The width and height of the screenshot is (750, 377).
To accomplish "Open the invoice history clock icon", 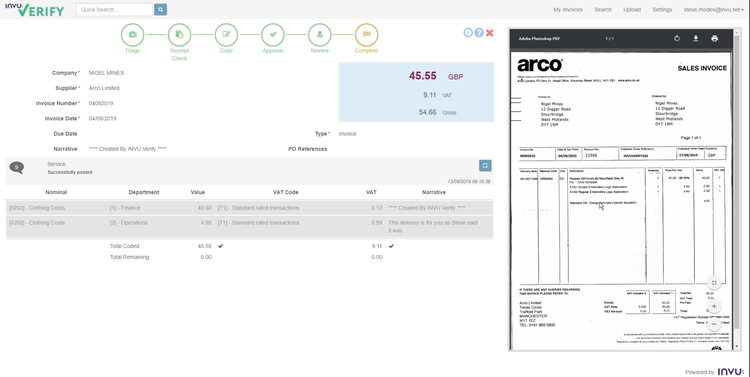I will click(468, 33).
